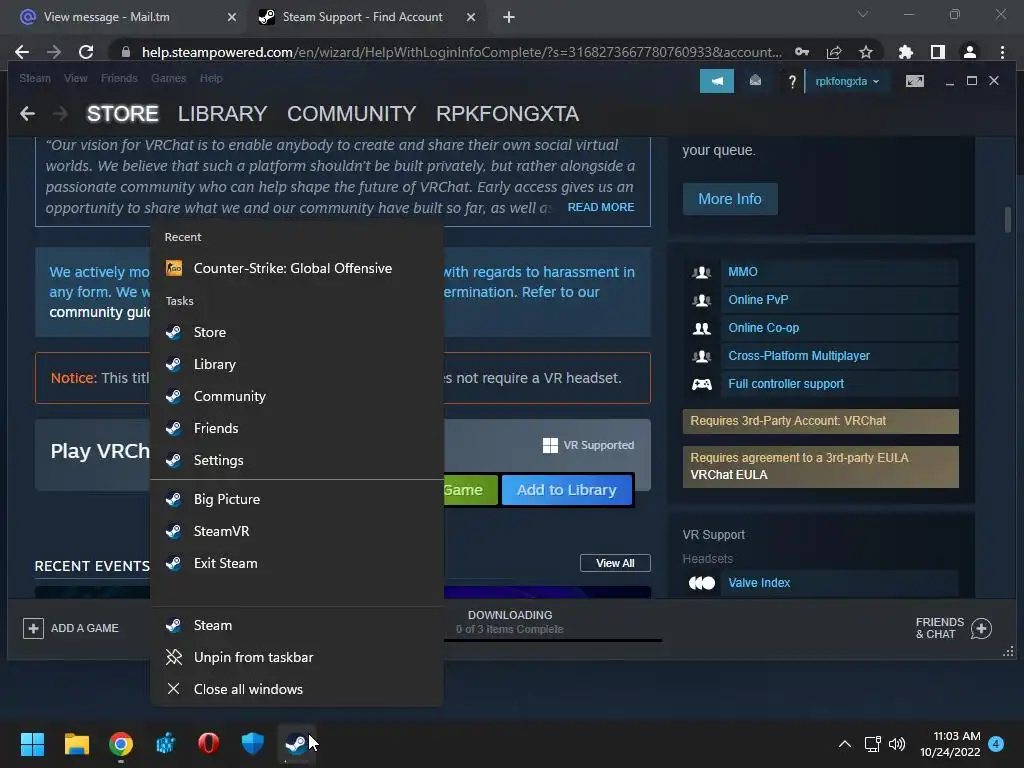Screen dimensions: 1024x768
Task: Click ADD A GAME plus button
Action: (33, 628)
